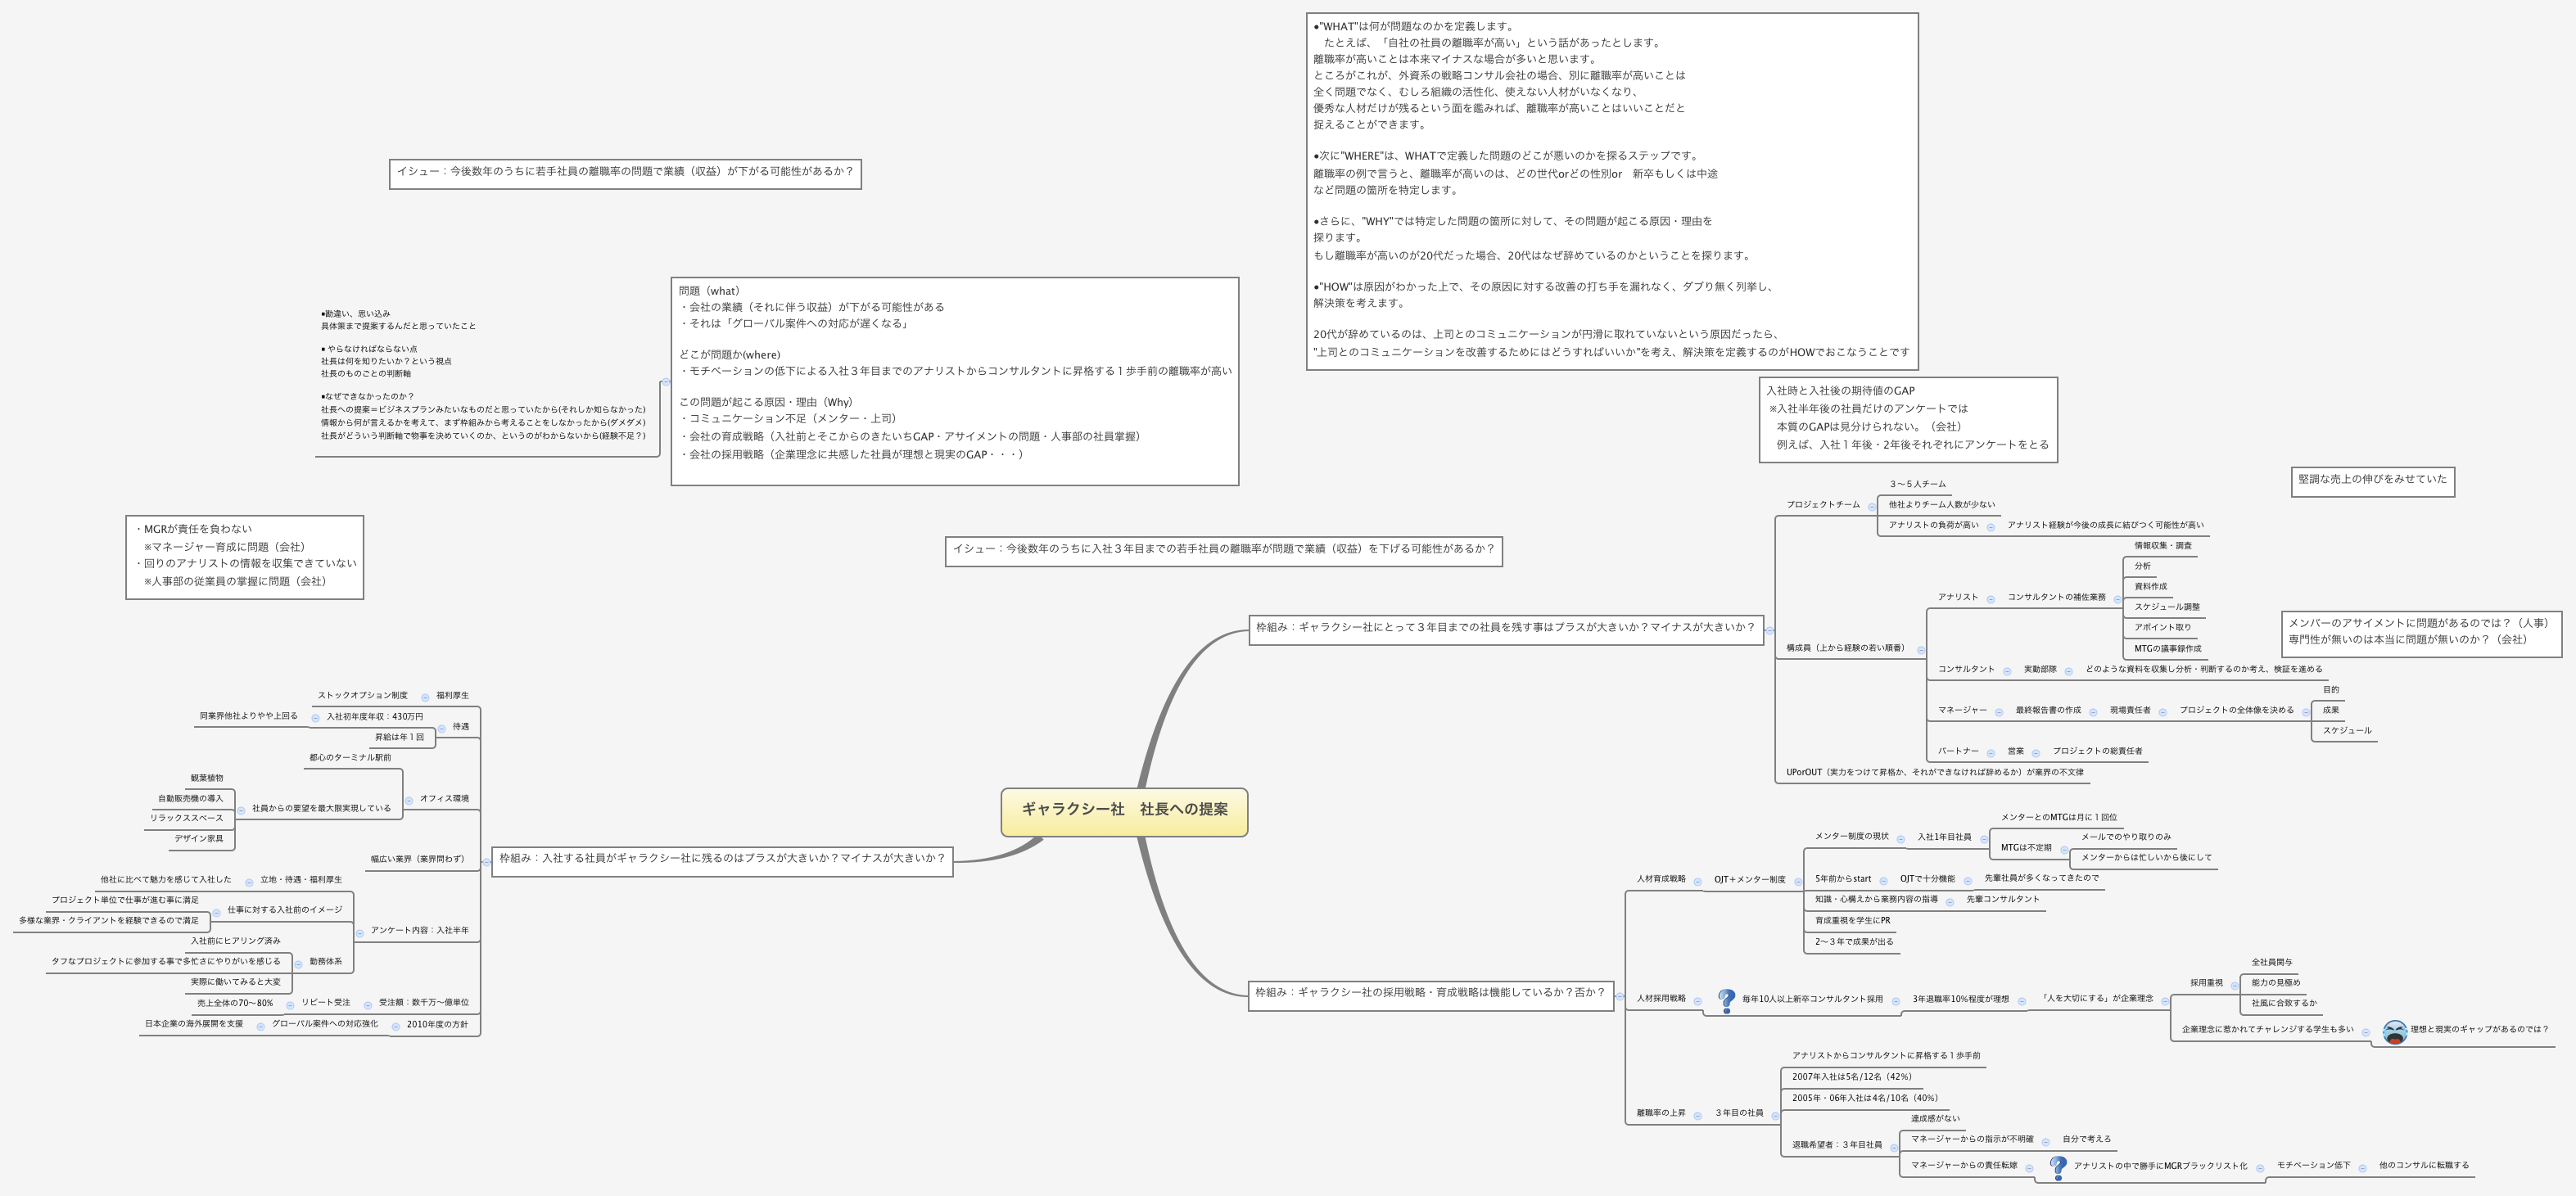Collapse the プロジェクトチーム branch
2576x1196 pixels.
pyautogui.click(x=1872, y=507)
